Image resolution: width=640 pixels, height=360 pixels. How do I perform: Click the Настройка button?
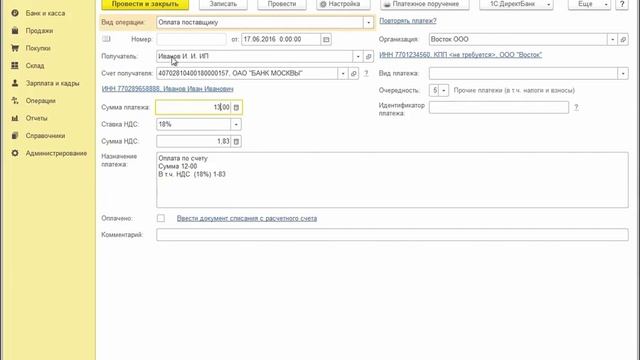pyautogui.click(x=343, y=4)
